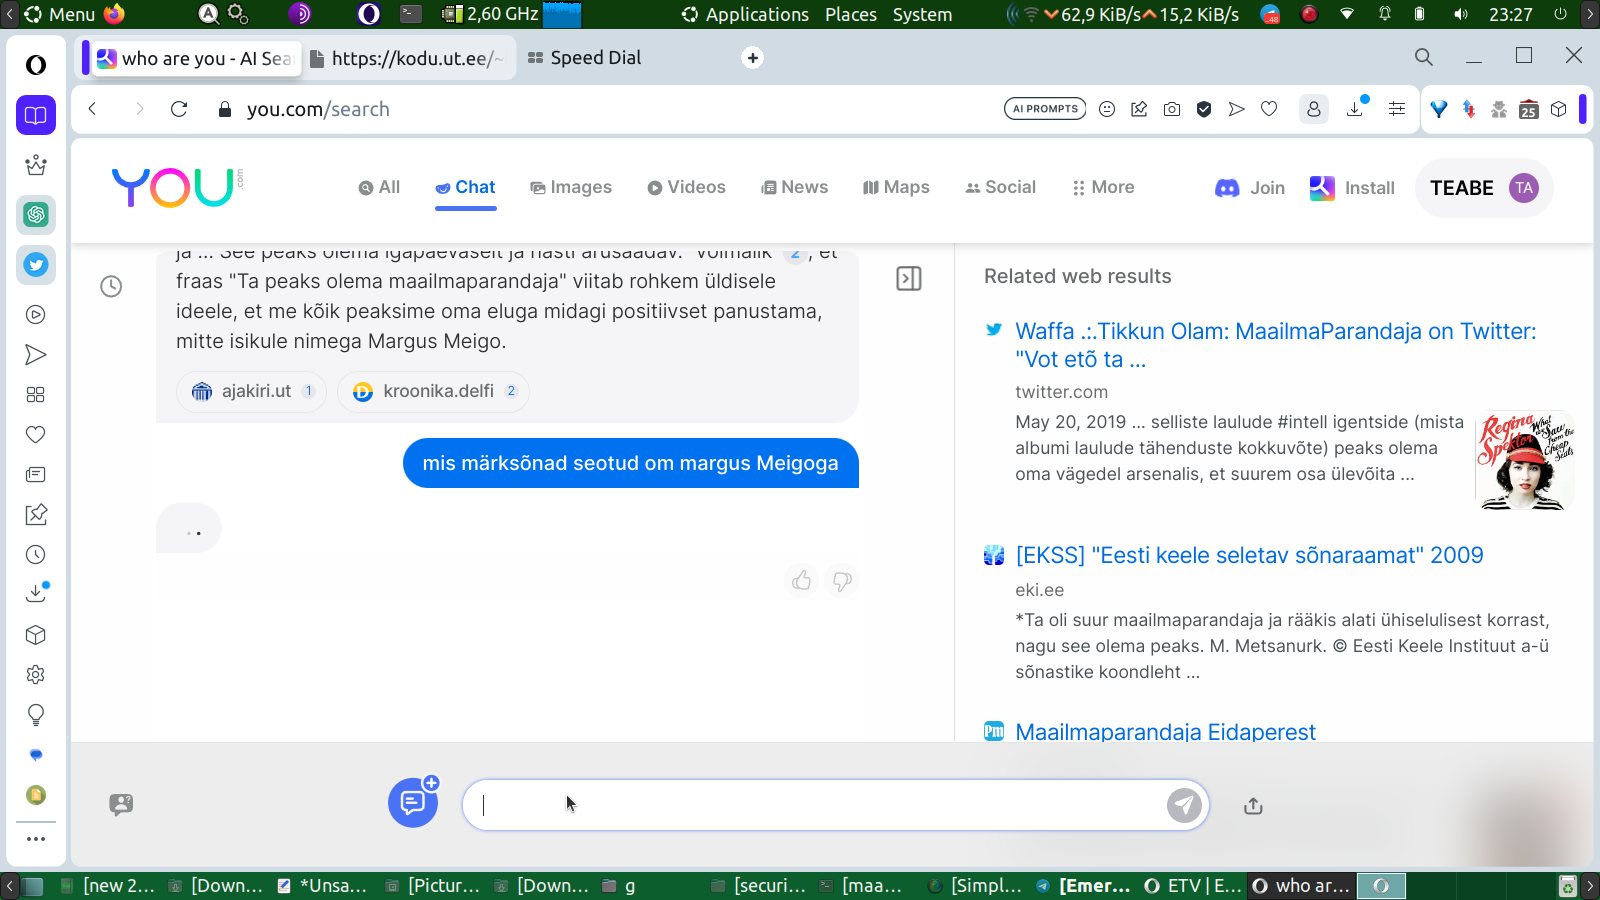Image resolution: width=1600 pixels, height=900 pixels.
Task: Open profile account icon in toolbar
Action: [x=1314, y=109]
